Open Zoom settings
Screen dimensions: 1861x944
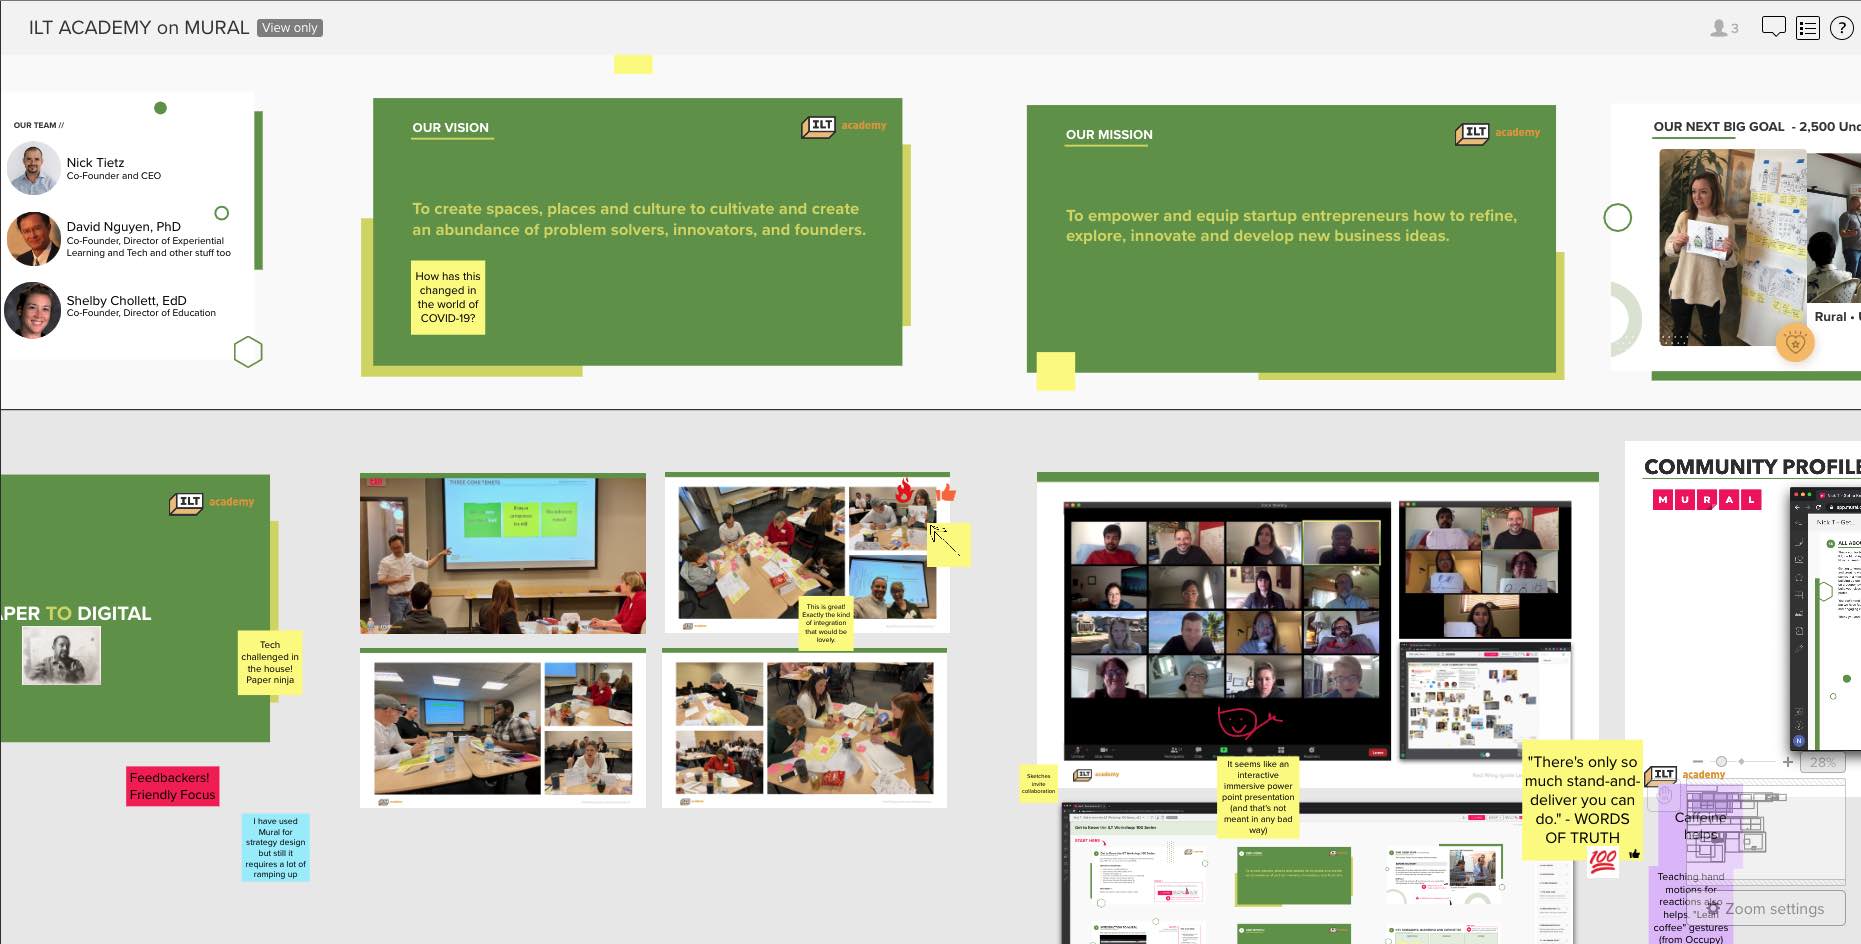tap(1775, 908)
